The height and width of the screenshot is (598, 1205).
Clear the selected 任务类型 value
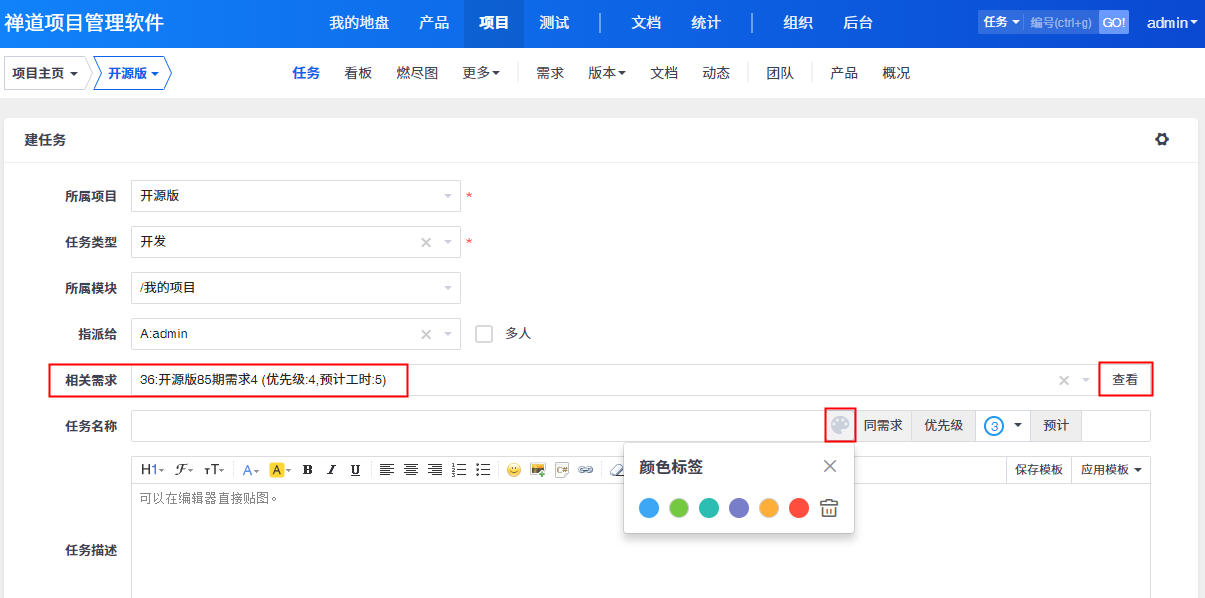click(x=426, y=242)
